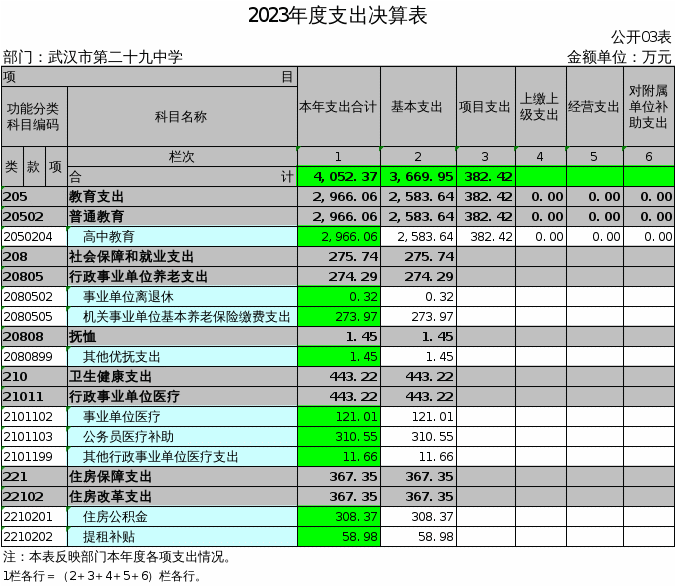Click the "上缴上级支出" header cell
Image resolution: width=675 pixels, height=586 pixels.
[x=540, y=107]
